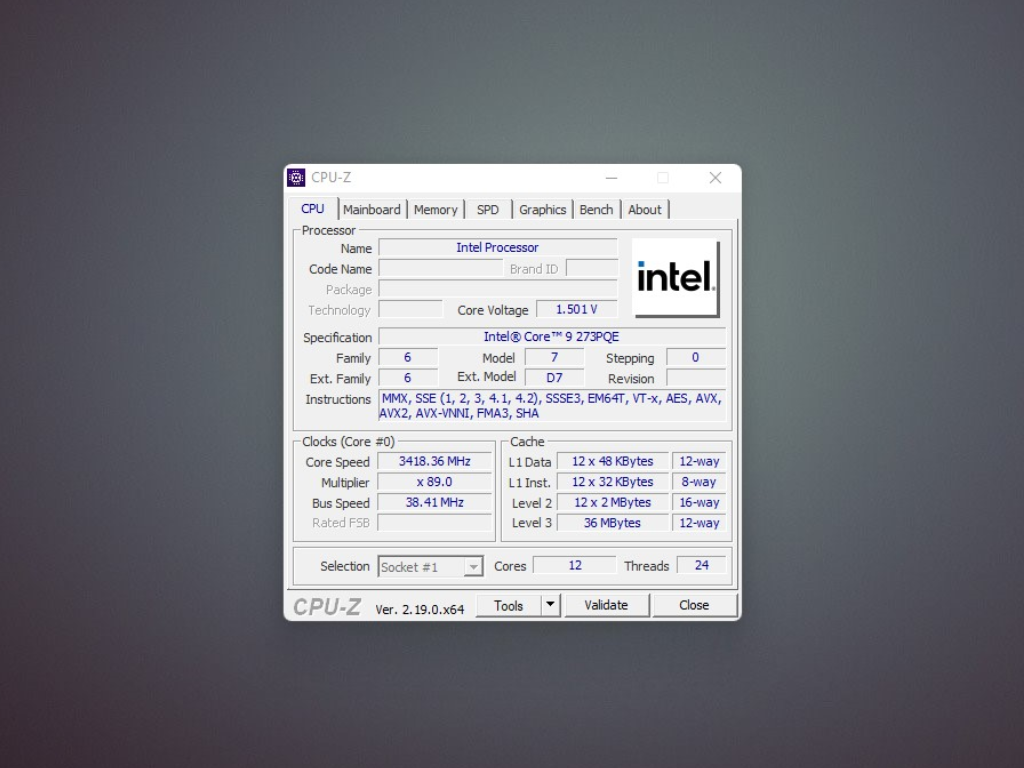Click the Tools button

510,605
